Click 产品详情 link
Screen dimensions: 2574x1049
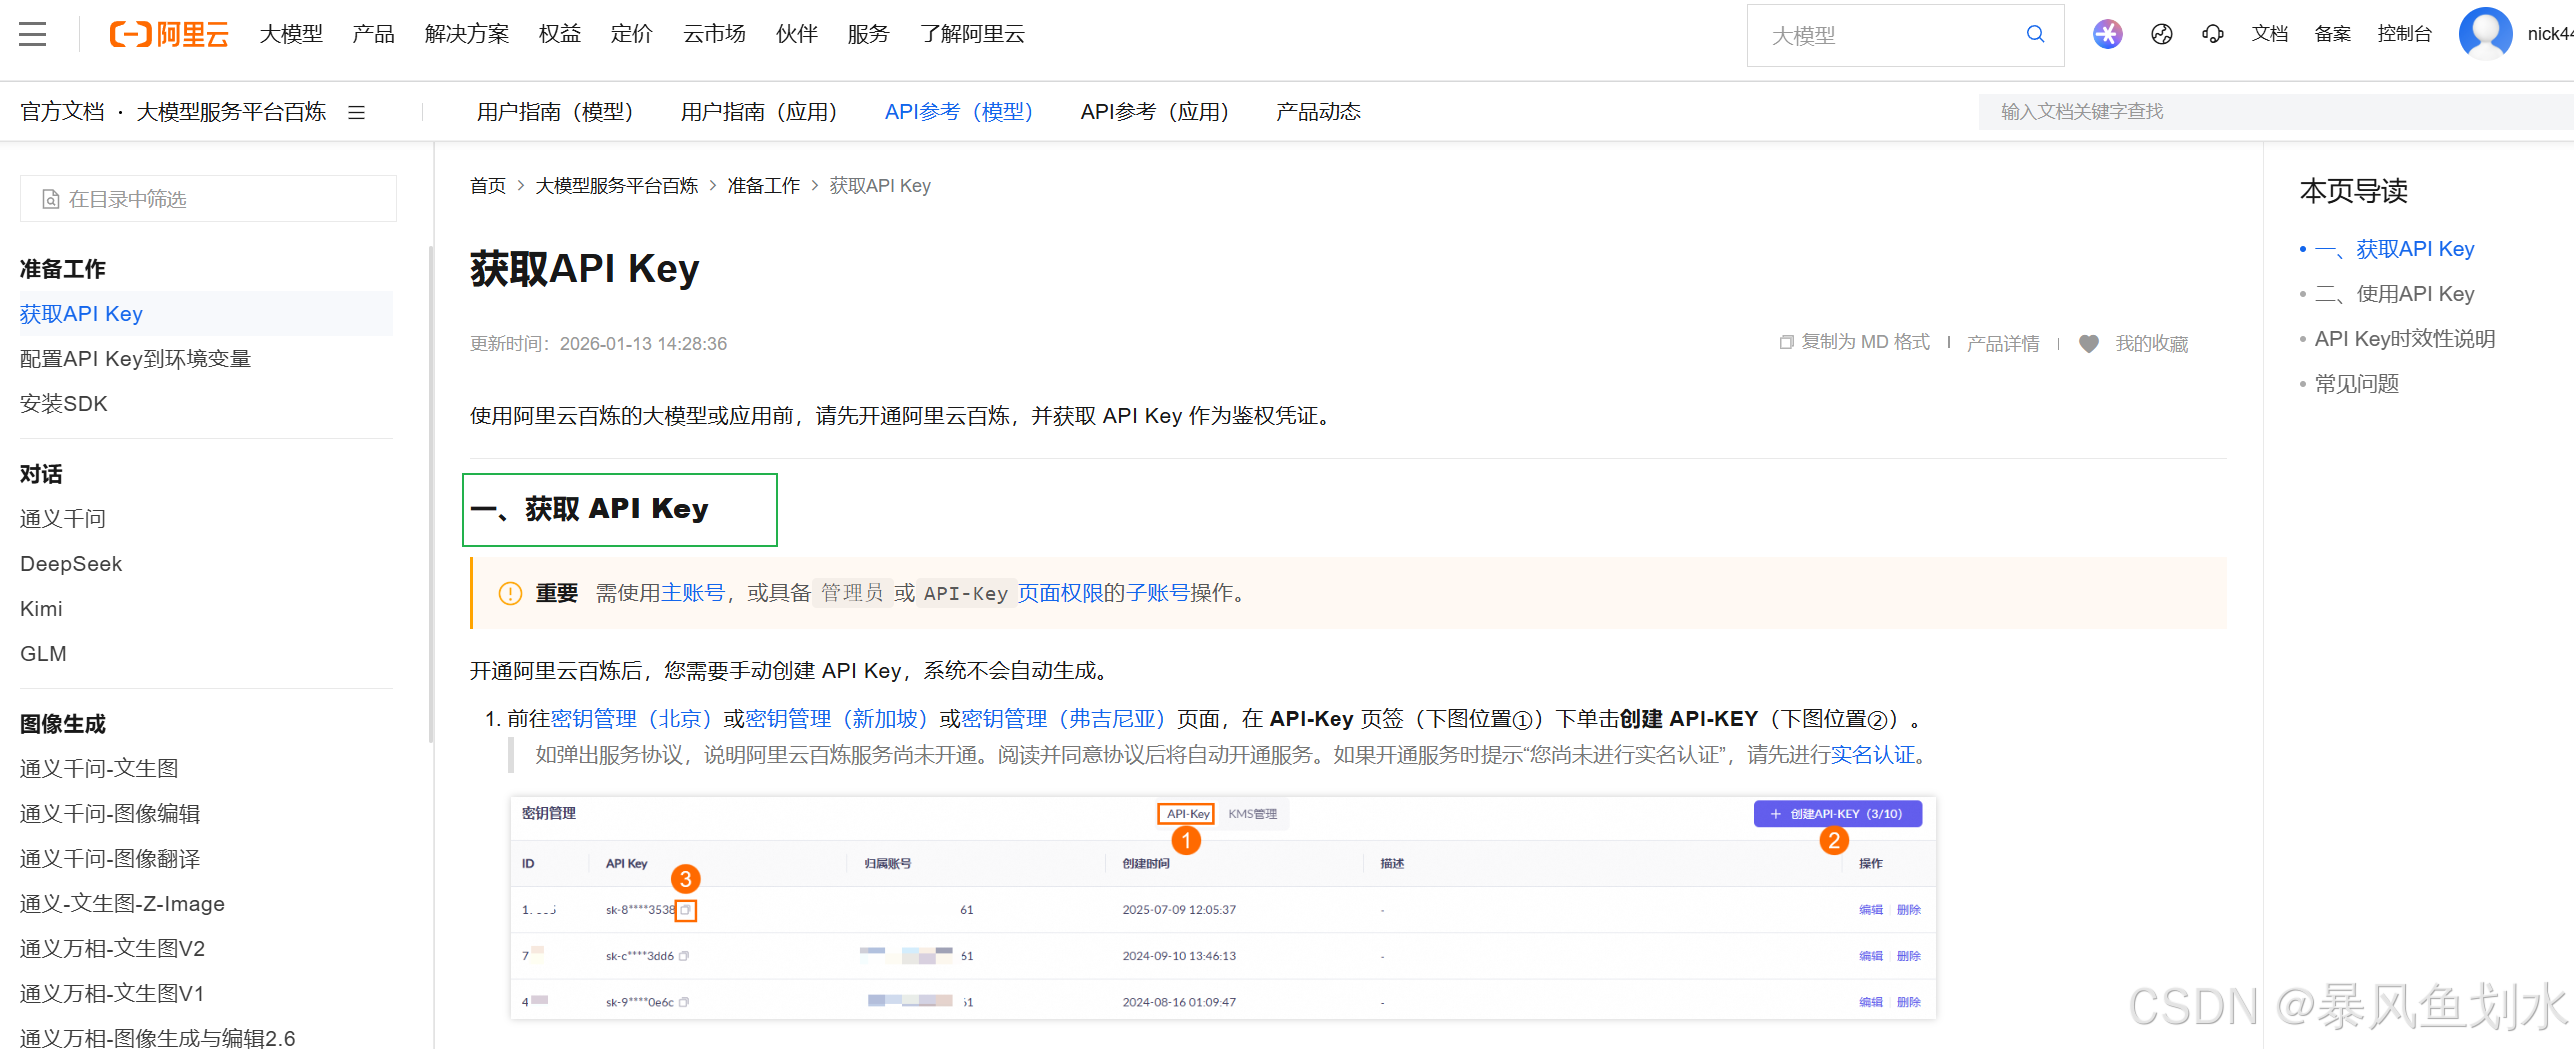2003,343
